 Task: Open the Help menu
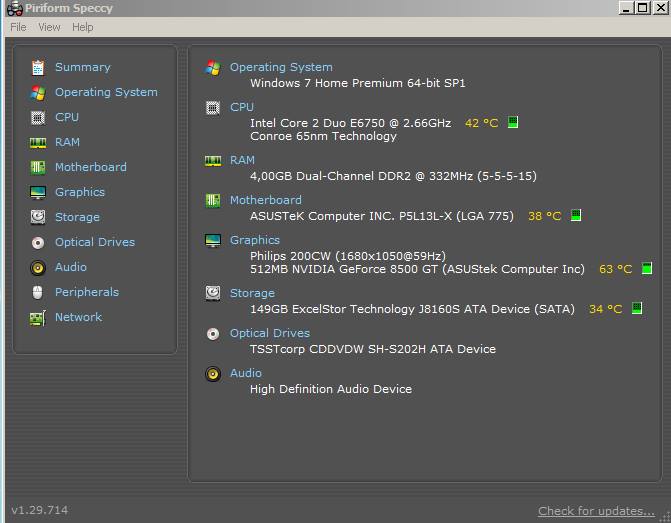pos(83,27)
